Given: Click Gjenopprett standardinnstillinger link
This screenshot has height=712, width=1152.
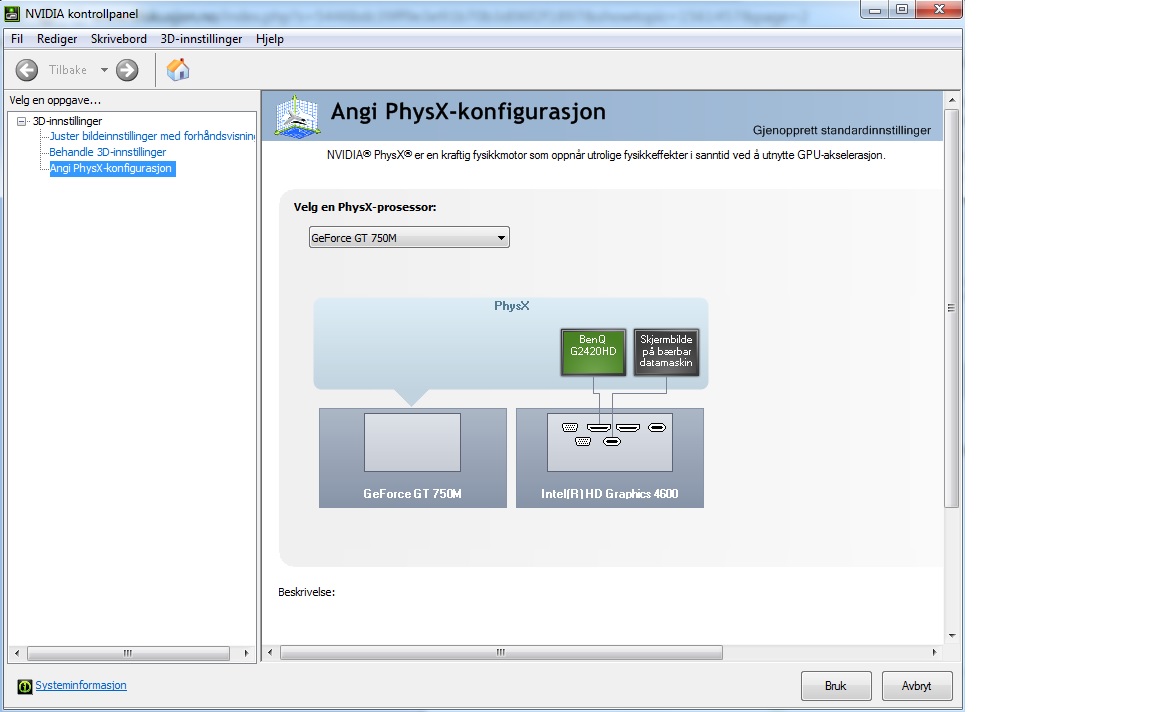Looking at the screenshot, I should 841,130.
